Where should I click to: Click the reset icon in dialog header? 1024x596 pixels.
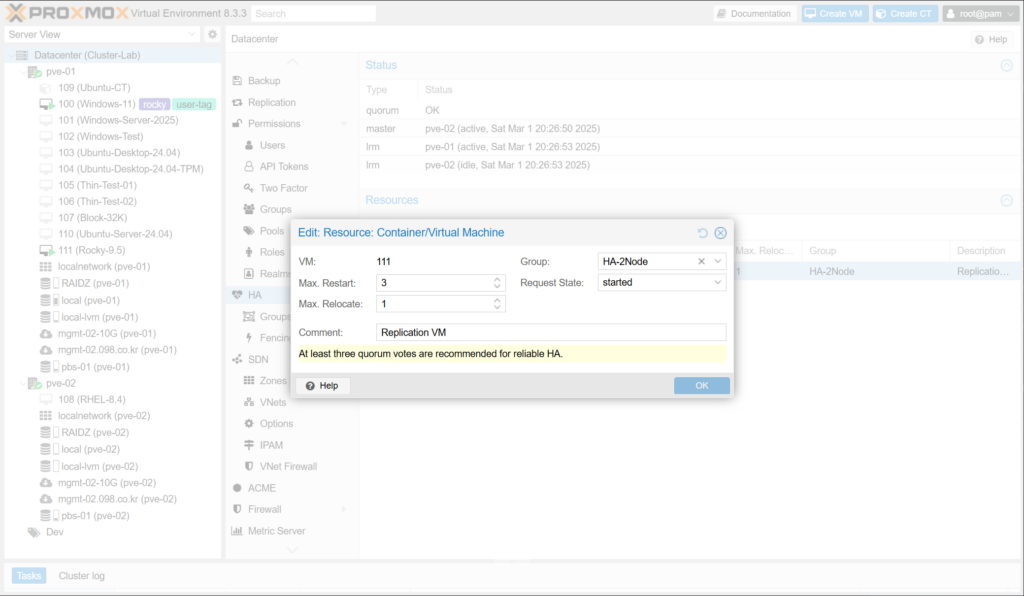[x=703, y=233]
